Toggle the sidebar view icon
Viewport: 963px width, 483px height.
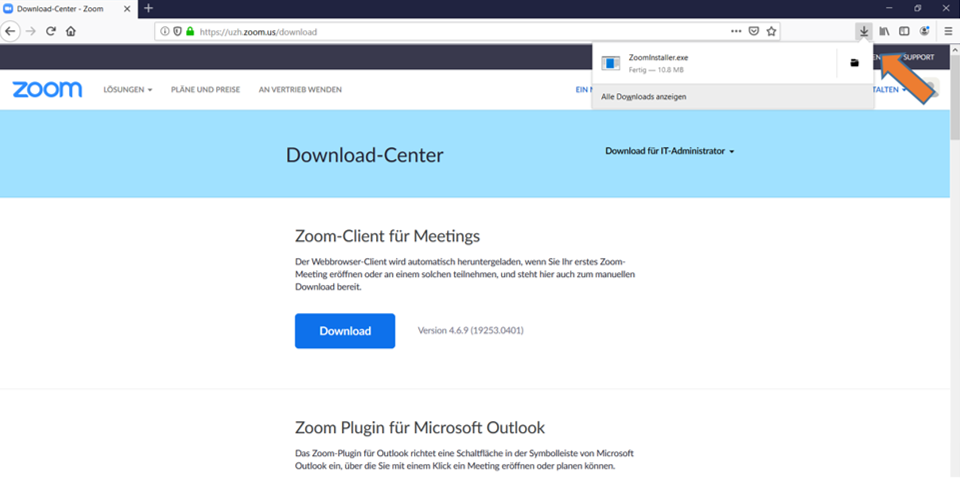[x=904, y=31]
